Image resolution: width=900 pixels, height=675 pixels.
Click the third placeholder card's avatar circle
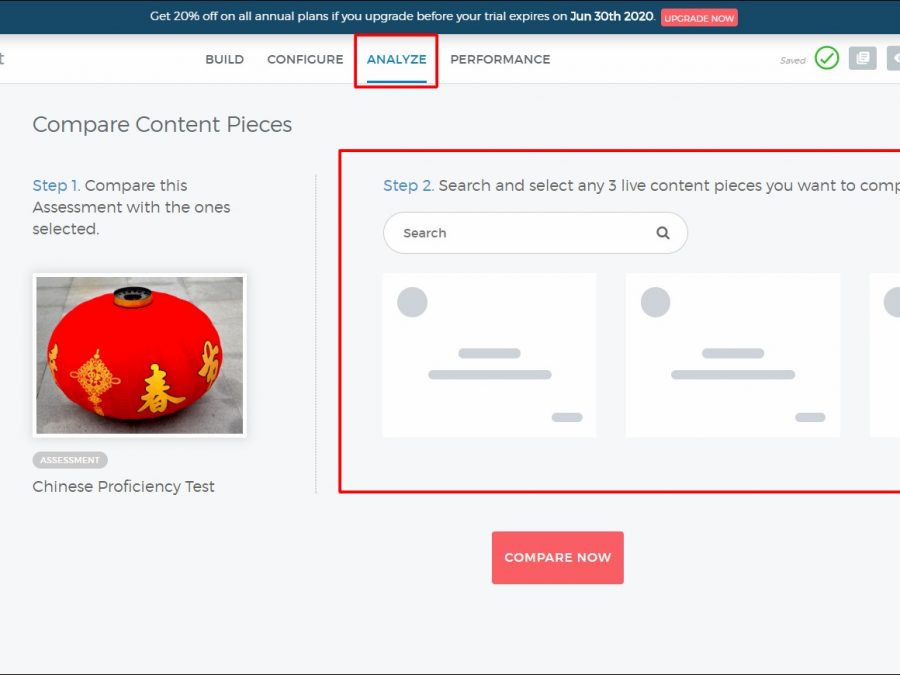[x=892, y=302]
